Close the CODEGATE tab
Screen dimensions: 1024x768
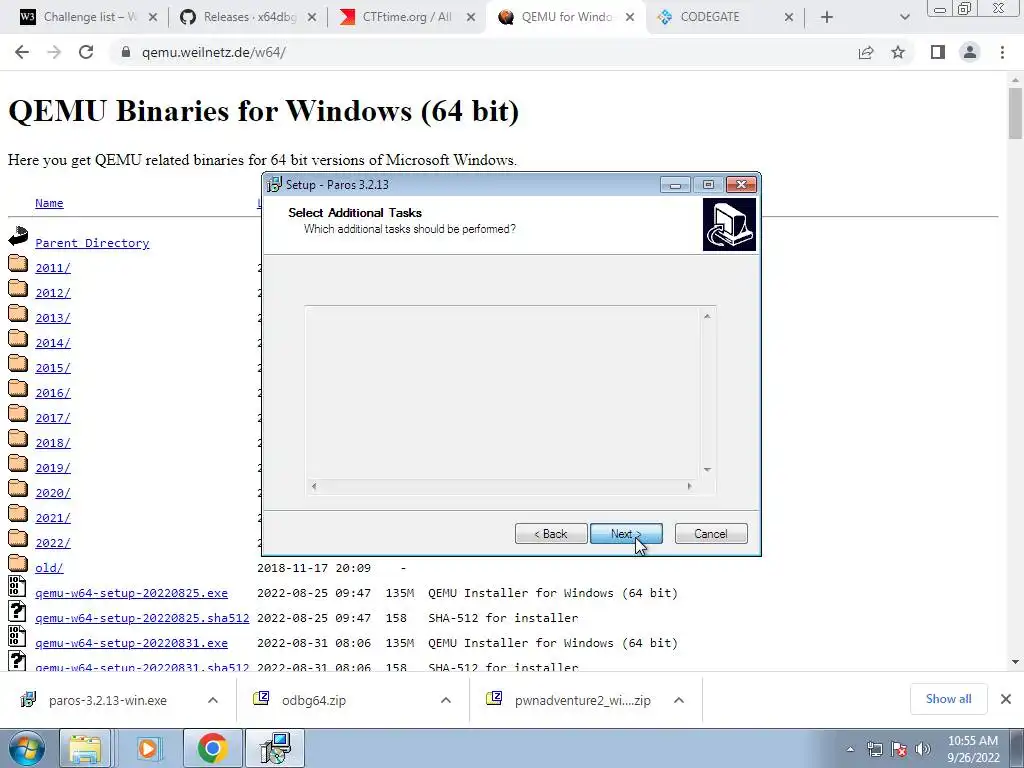pos(789,17)
